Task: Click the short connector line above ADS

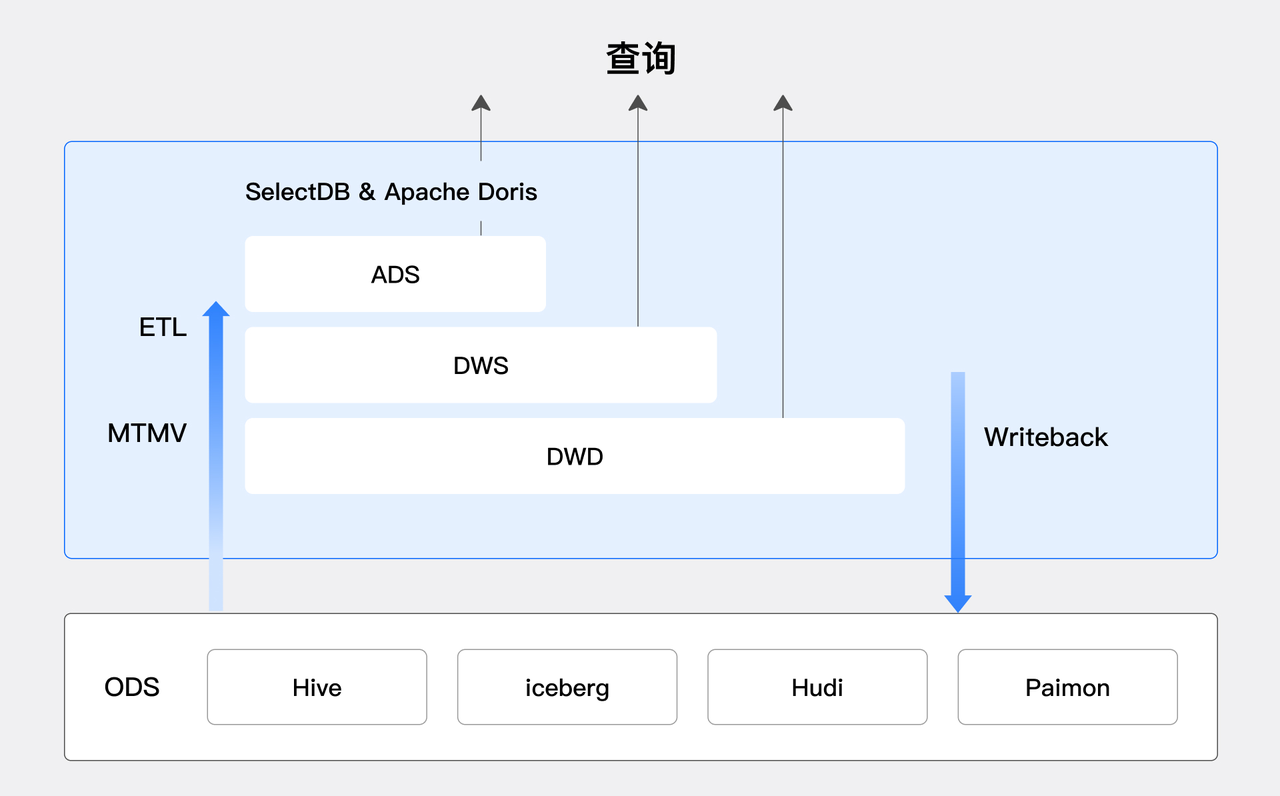Action: coord(481,228)
